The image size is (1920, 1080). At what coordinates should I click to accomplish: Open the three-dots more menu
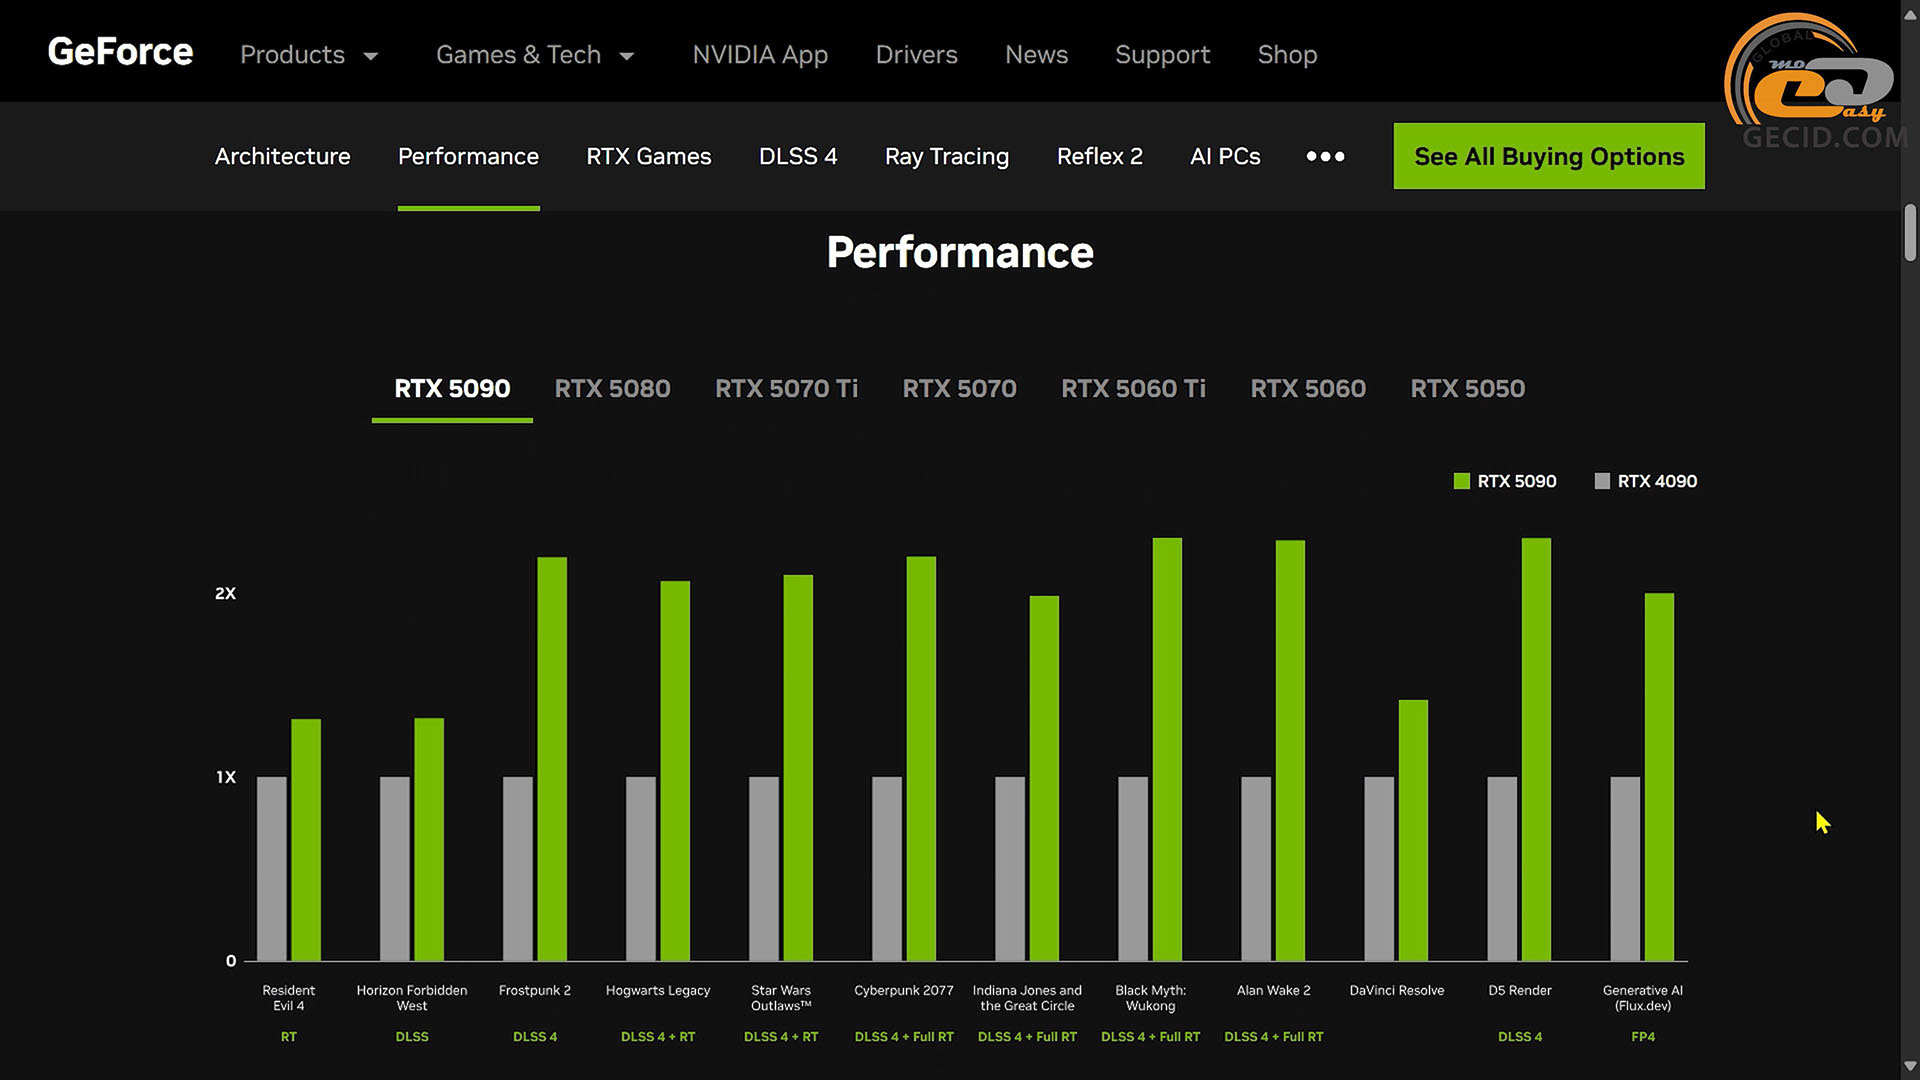click(x=1325, y=156)
